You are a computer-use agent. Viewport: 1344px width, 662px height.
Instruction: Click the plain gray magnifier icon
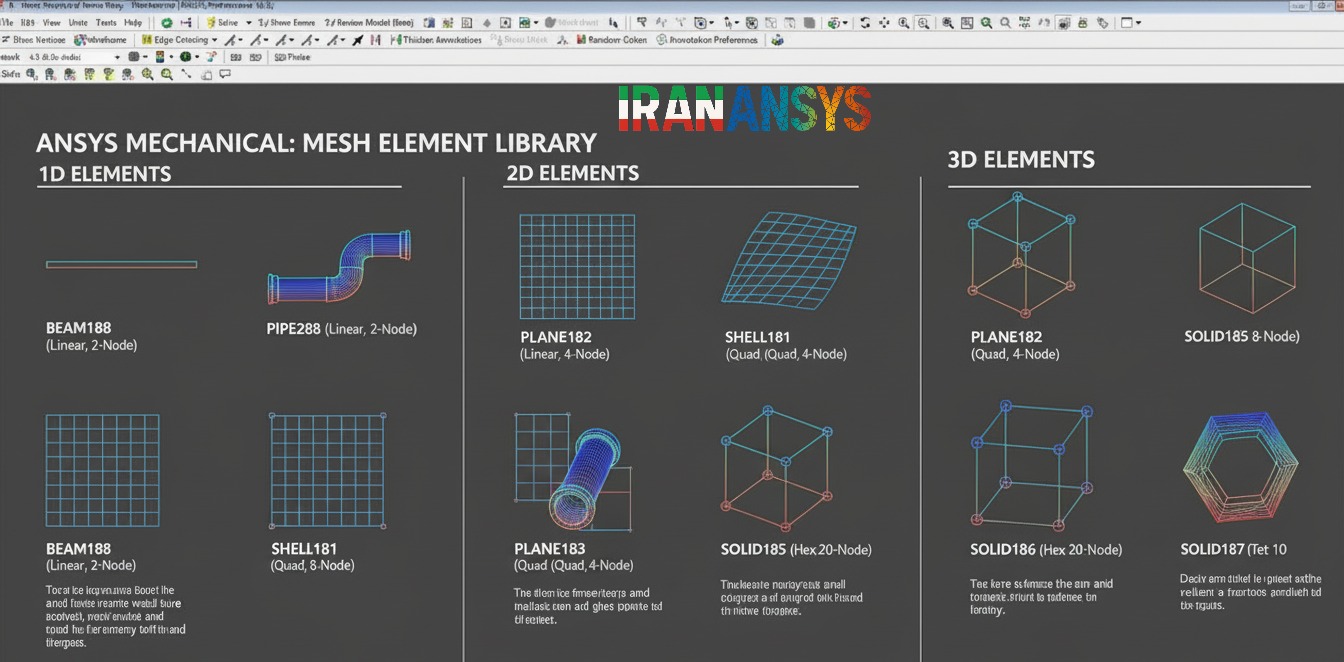pos(1005,23)
